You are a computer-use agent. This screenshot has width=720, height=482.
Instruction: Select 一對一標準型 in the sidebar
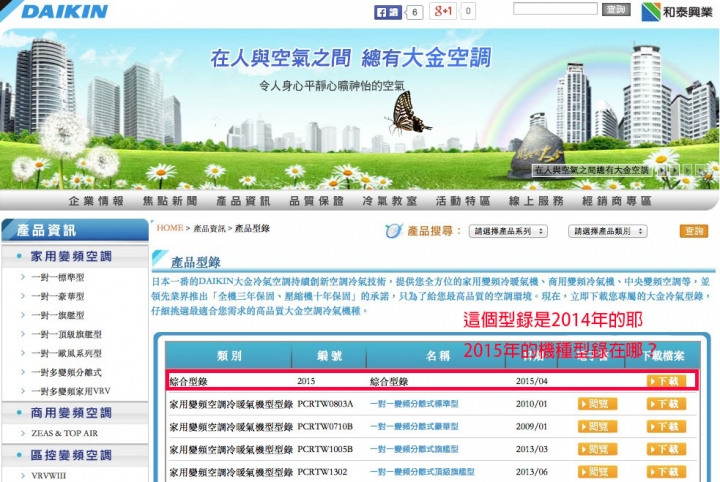[57, 277]
